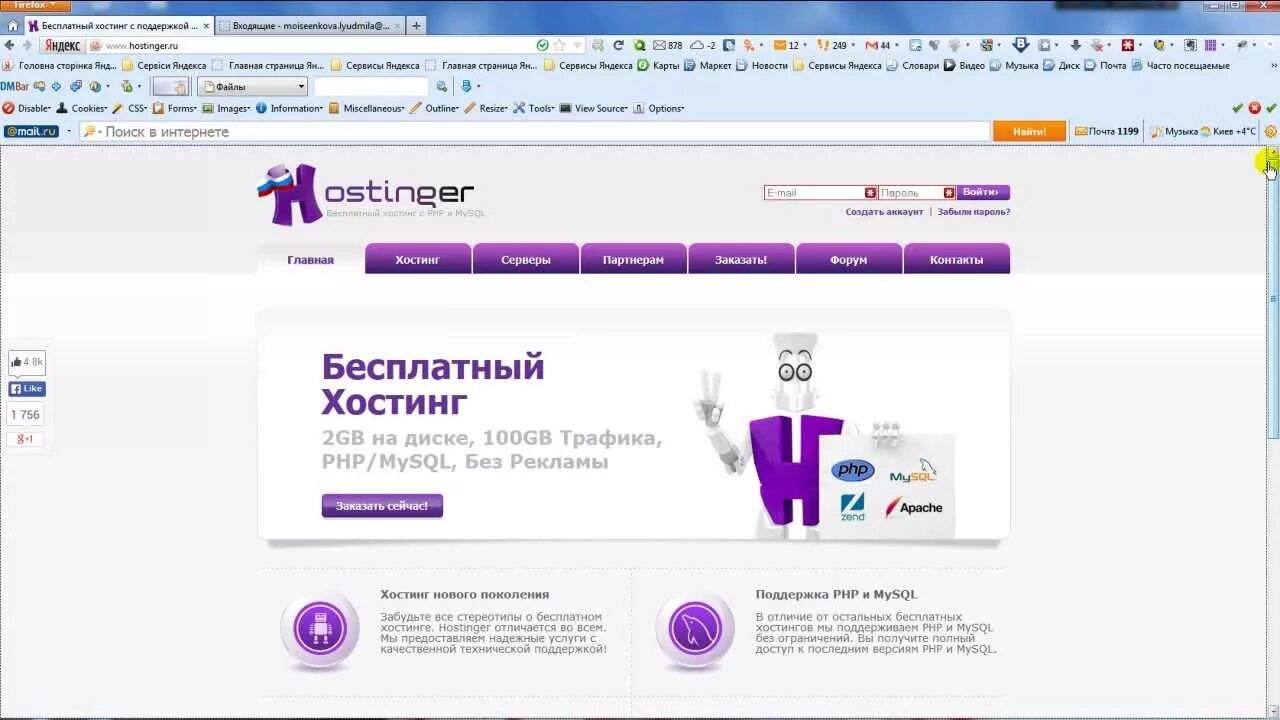Focus the Пароль password field
The image size is (1280, 720).
(917, 192)
